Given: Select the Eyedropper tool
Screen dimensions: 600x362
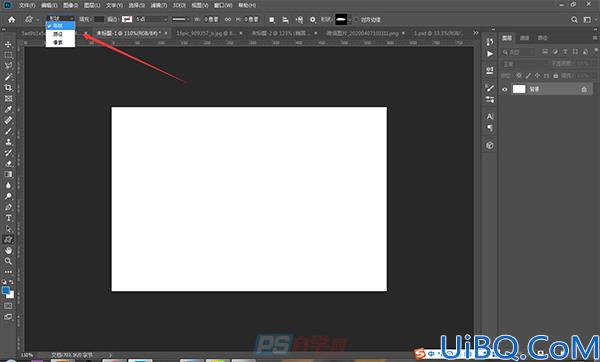Looking at the screenshot, I should tap(8, 109).
